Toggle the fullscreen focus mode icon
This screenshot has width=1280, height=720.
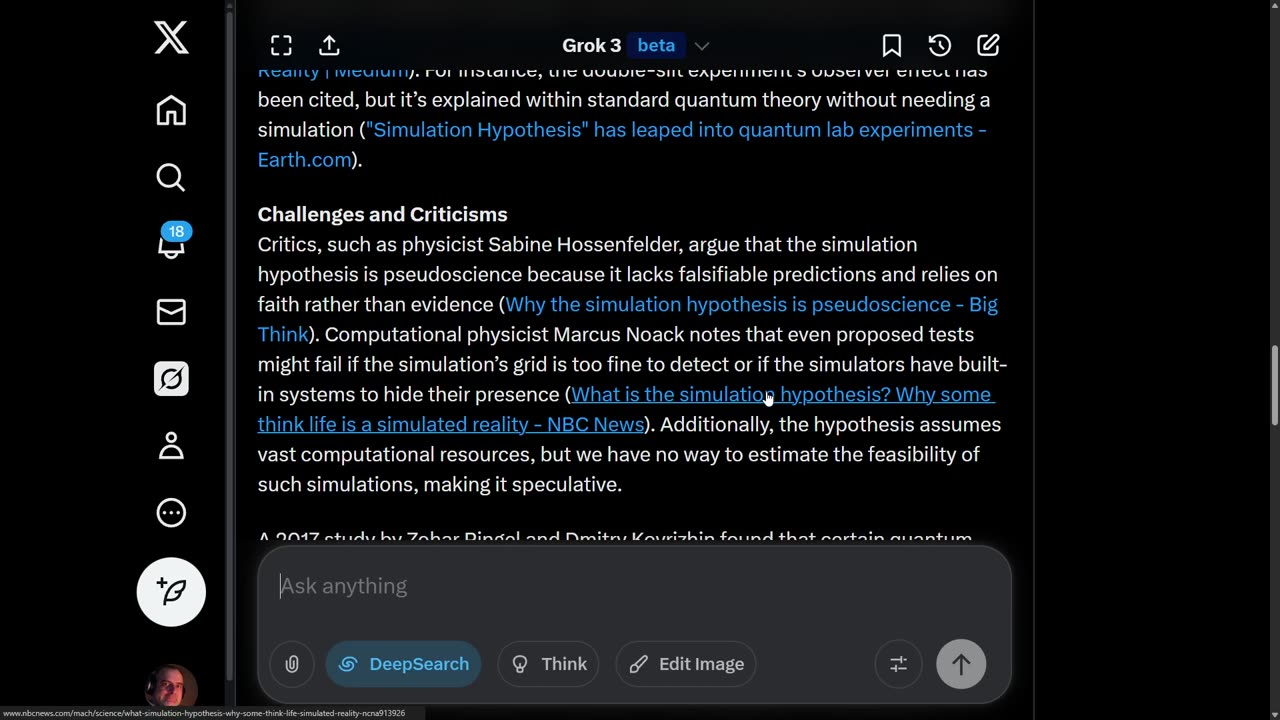(x=281, y=45)
